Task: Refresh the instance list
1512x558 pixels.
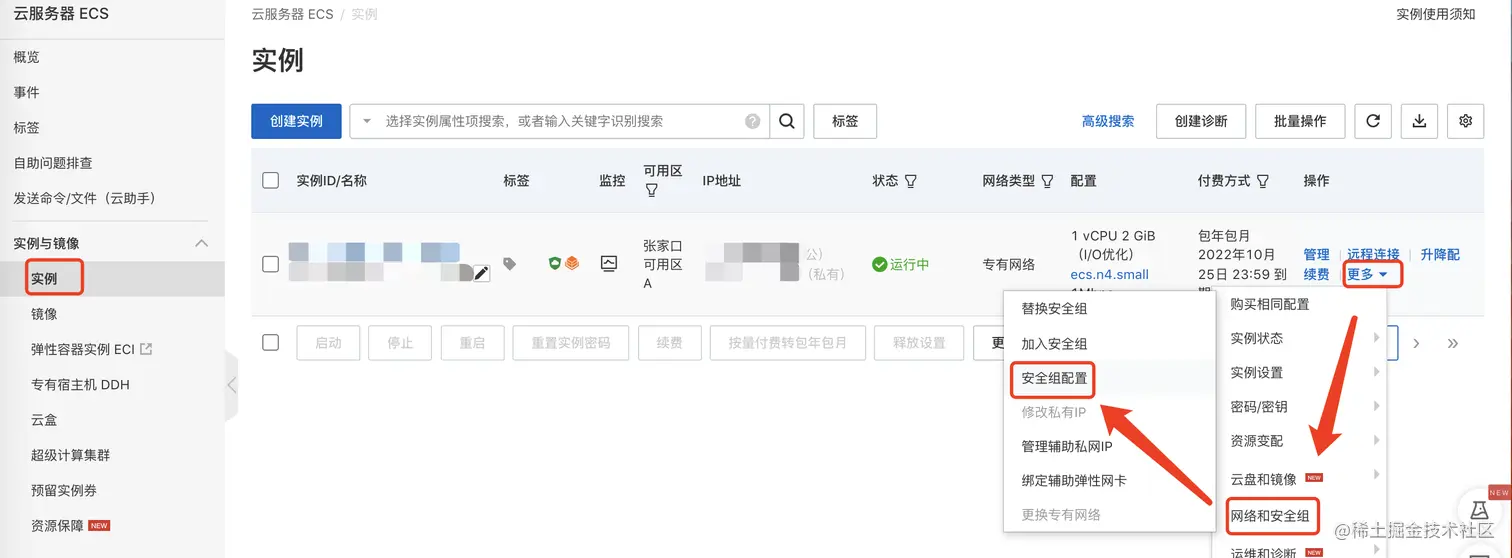Action: pyautogui.click(x=1373, y=121)
